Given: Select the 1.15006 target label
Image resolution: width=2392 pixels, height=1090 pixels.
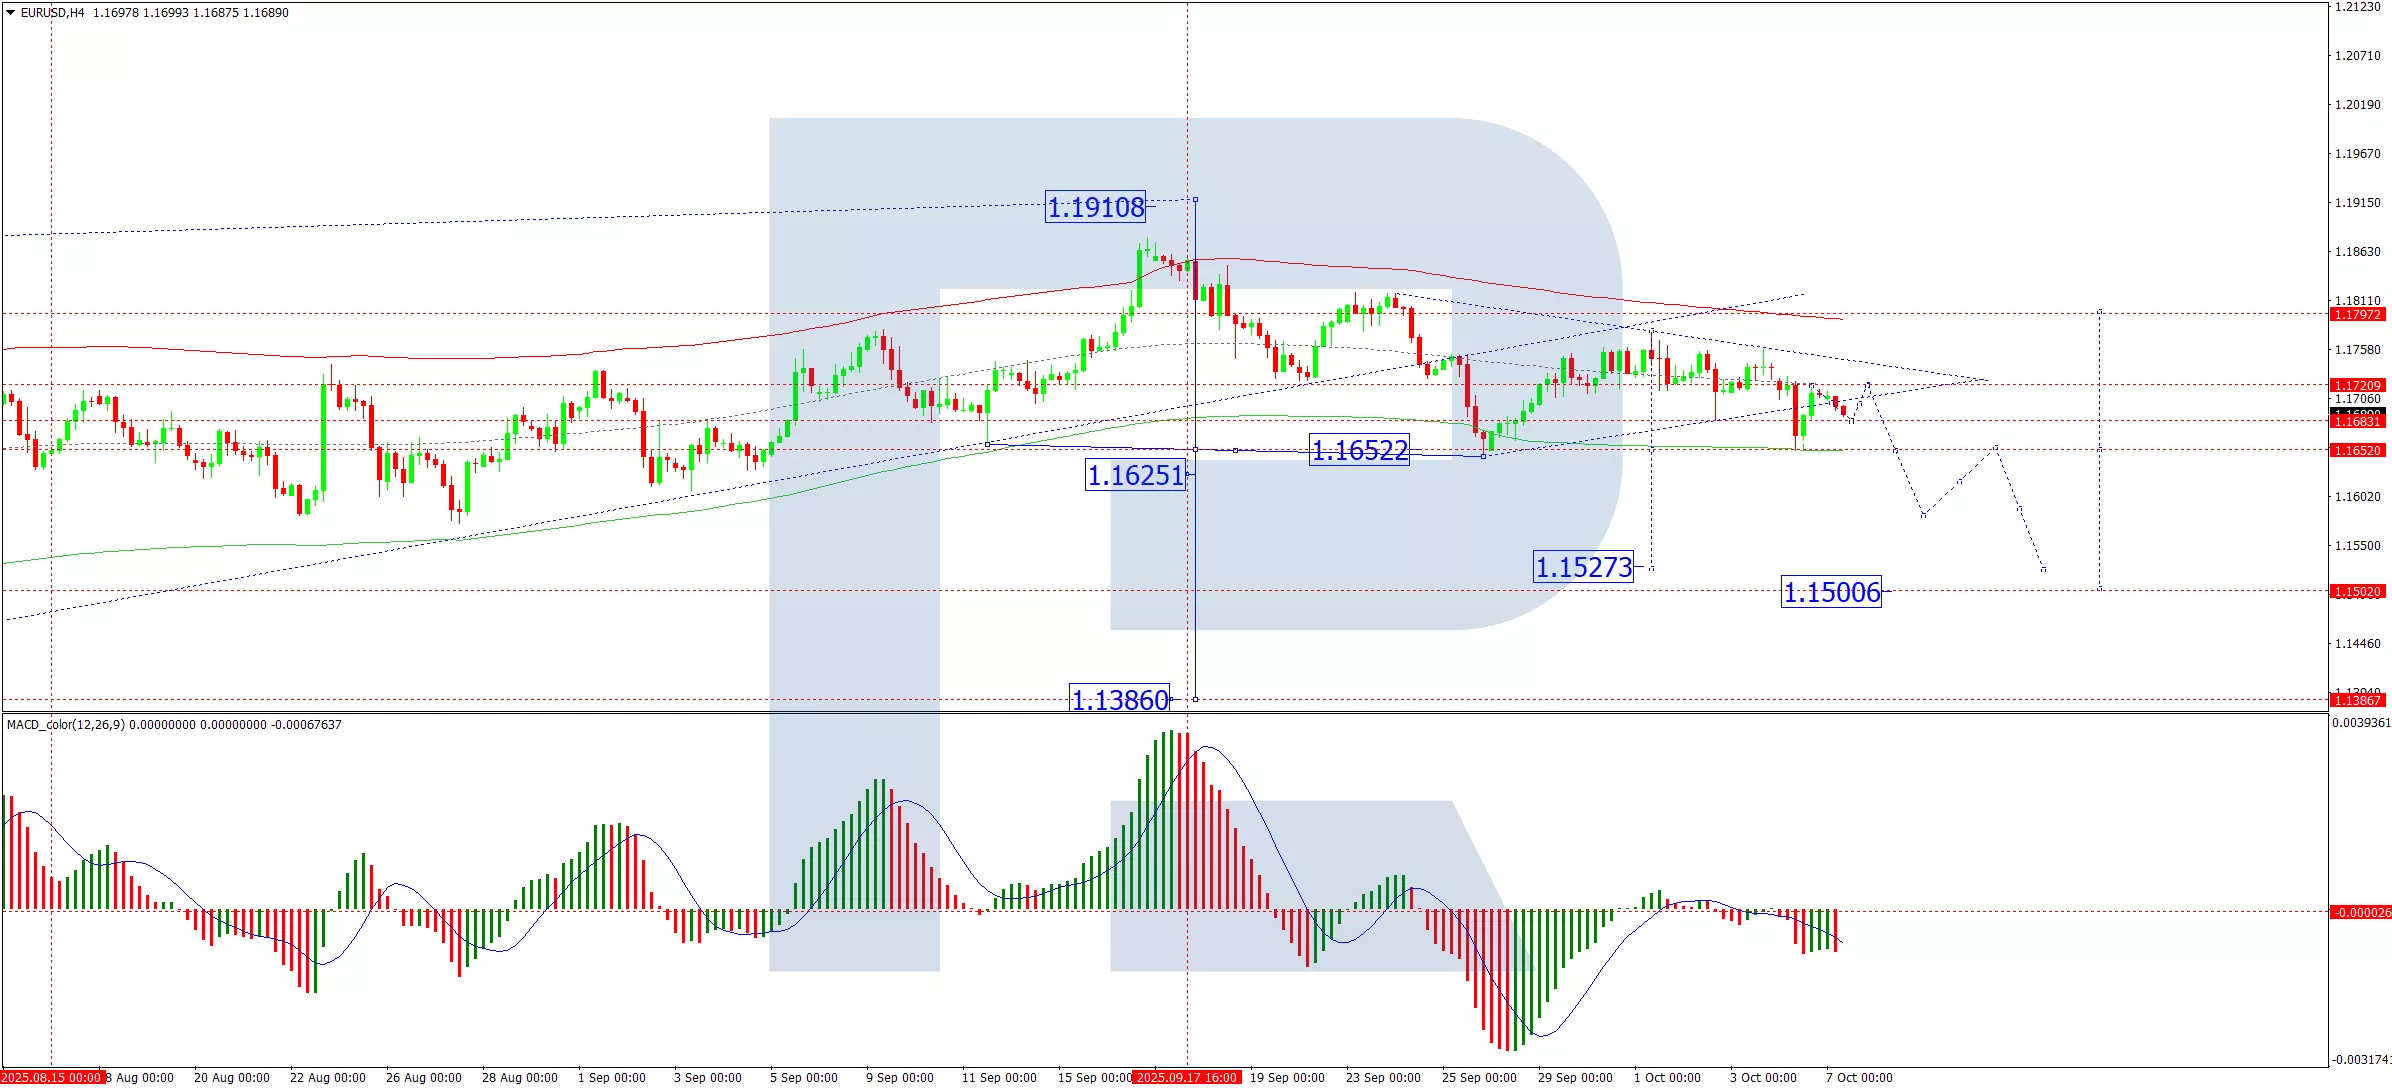Looking at the screenshot, I should pyautogui.click(x=1831, y=592).
